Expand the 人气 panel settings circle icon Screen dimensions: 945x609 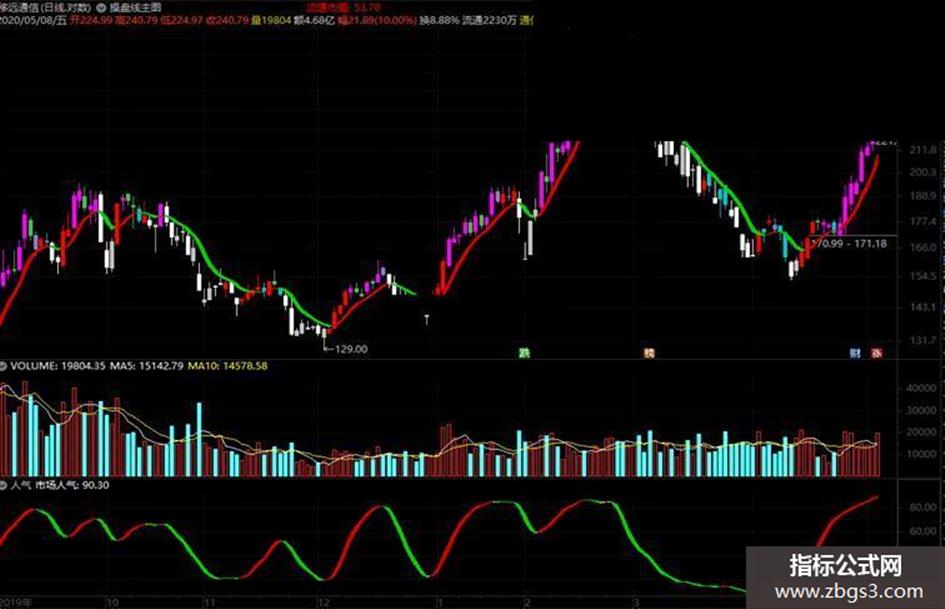tap(3, 485)
